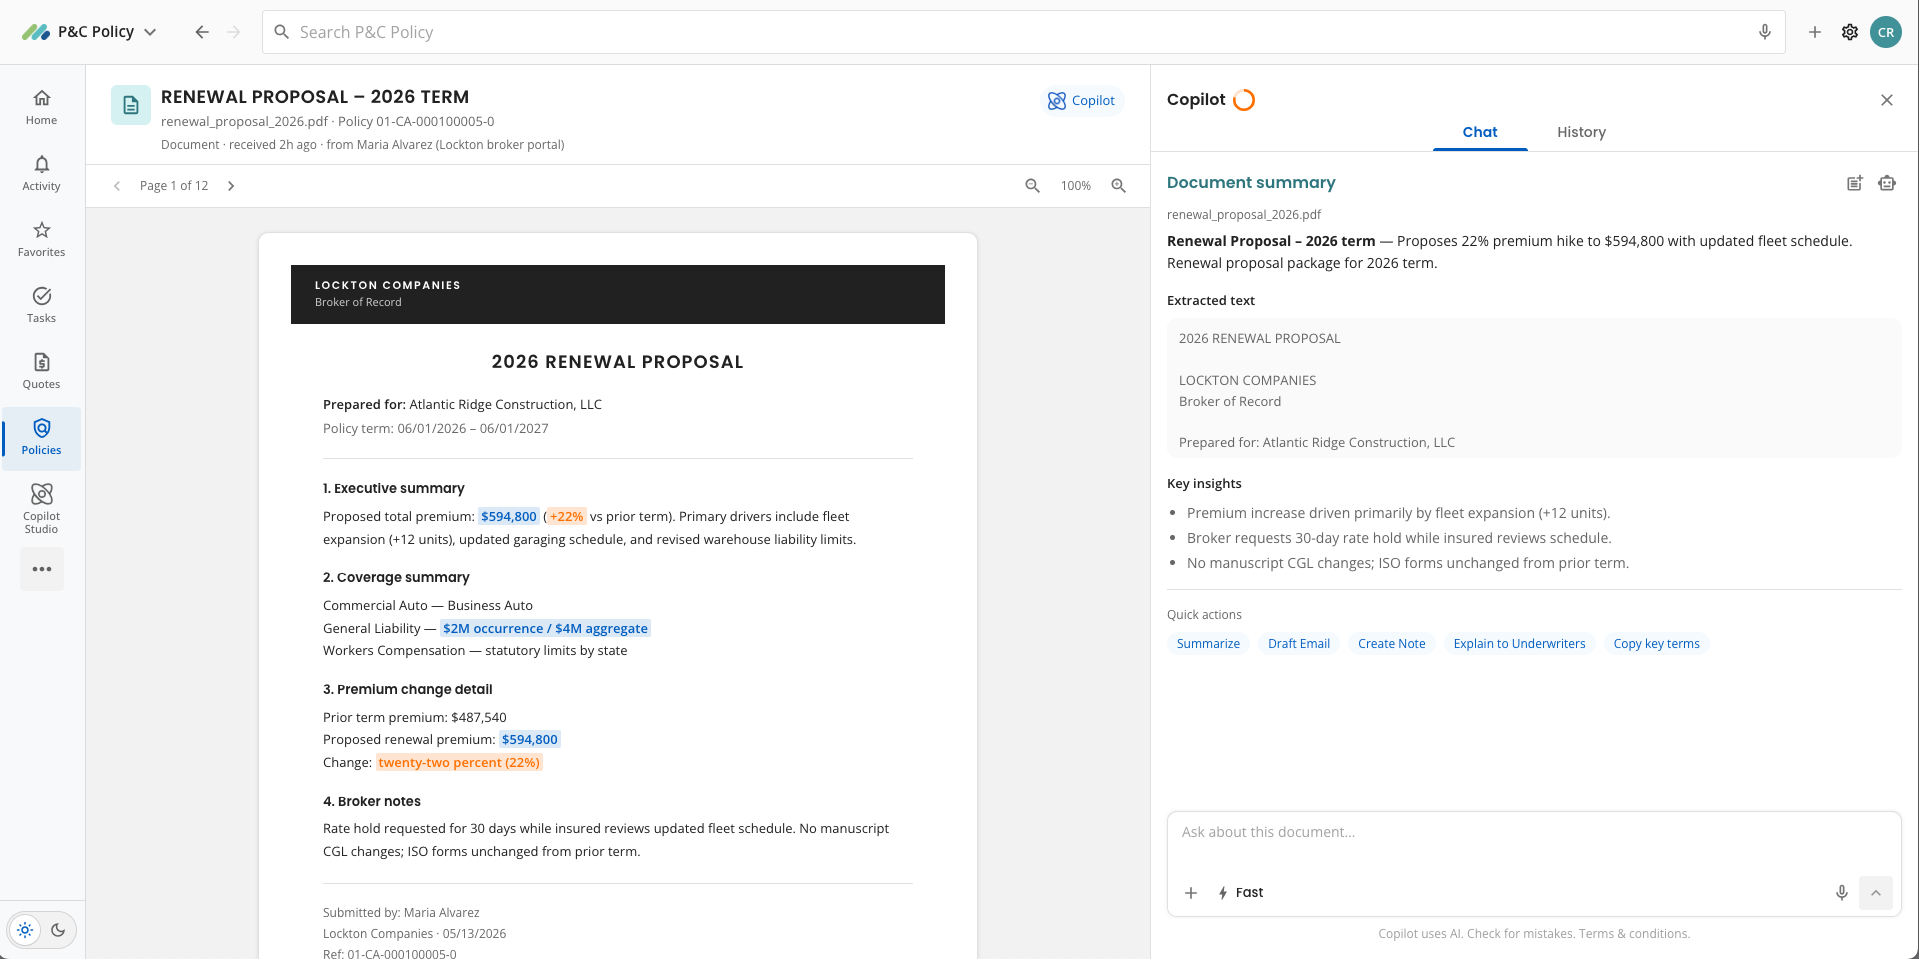Click the Summarize quick action
This screenshot has width=1919, height=959.
pos(1208,644)
